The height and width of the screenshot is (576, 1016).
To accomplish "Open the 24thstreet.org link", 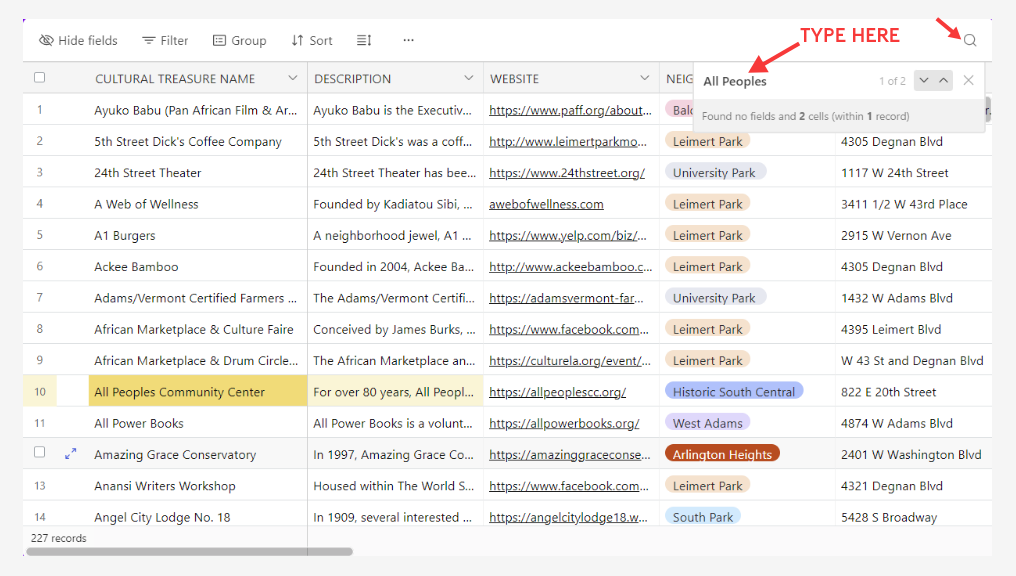I will point(567,173).
